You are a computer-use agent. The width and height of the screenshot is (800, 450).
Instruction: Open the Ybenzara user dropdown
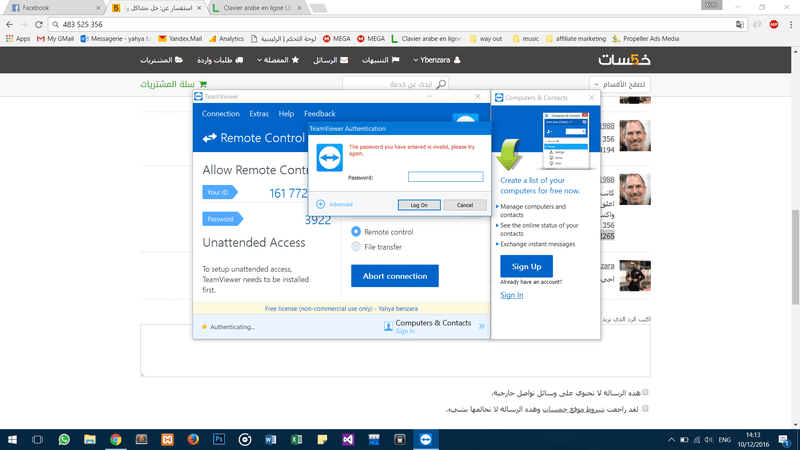click(436, 60)
